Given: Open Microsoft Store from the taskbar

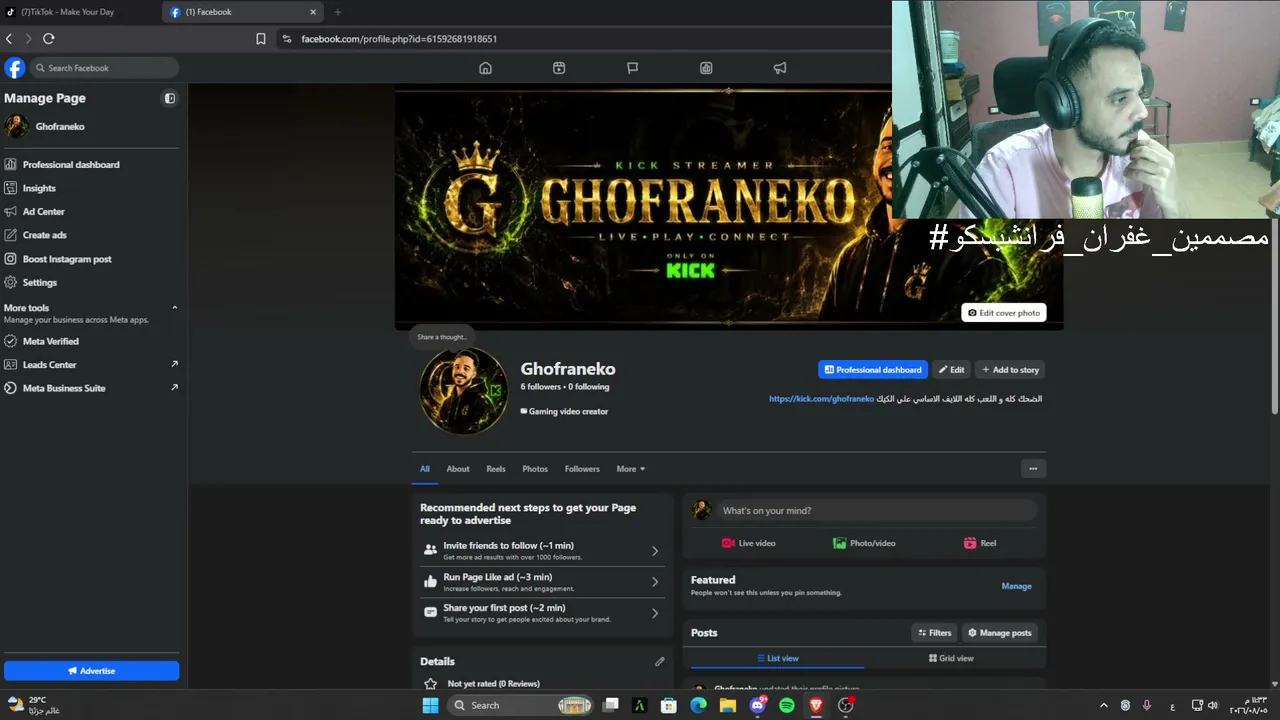Looking at the screenshot, I should click(x=669, y=705).
